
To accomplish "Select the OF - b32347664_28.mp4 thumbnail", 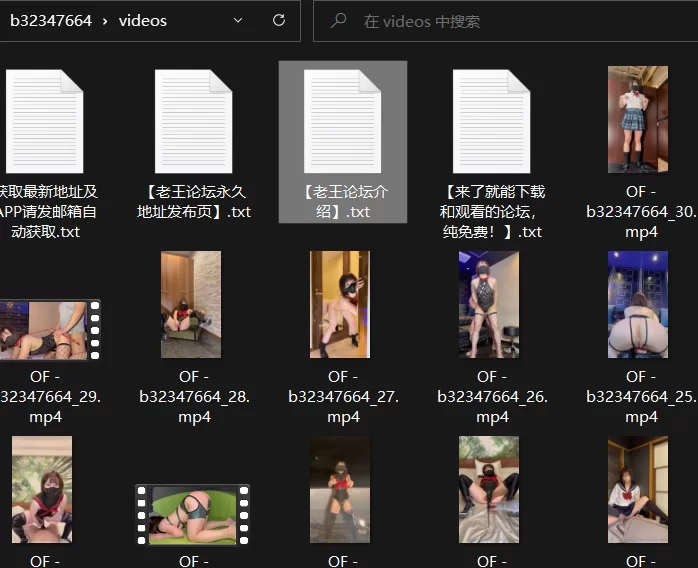I will pos(191,304).
